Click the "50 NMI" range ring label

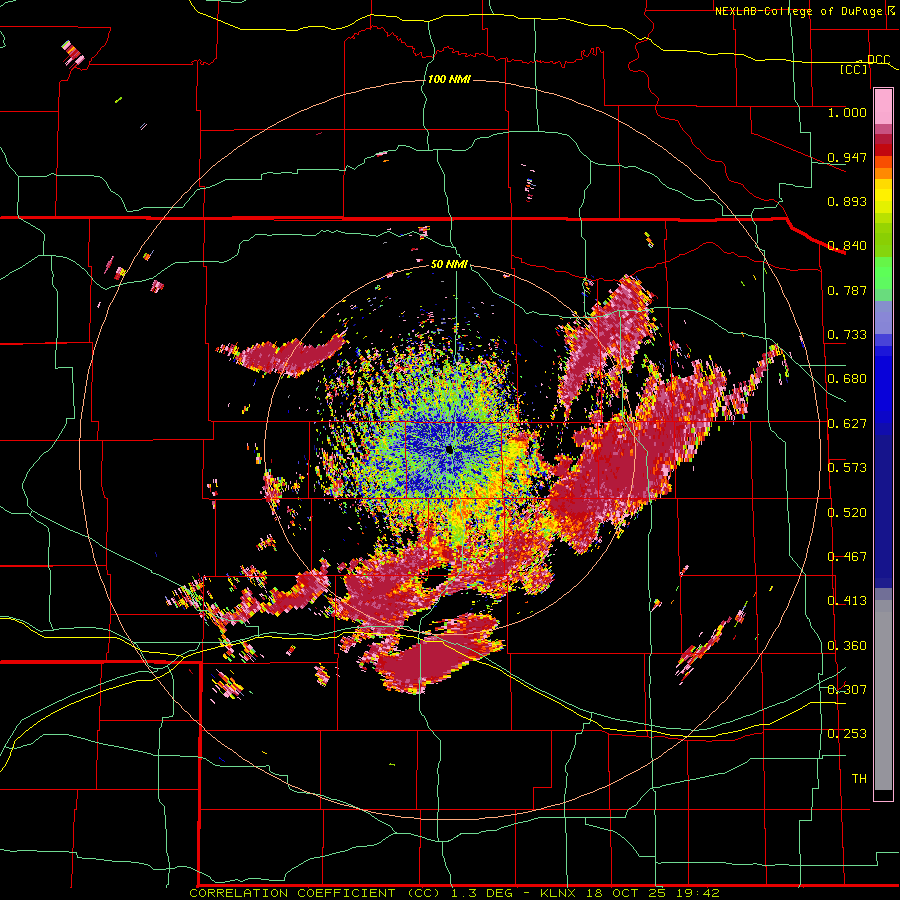click(449, 264)
